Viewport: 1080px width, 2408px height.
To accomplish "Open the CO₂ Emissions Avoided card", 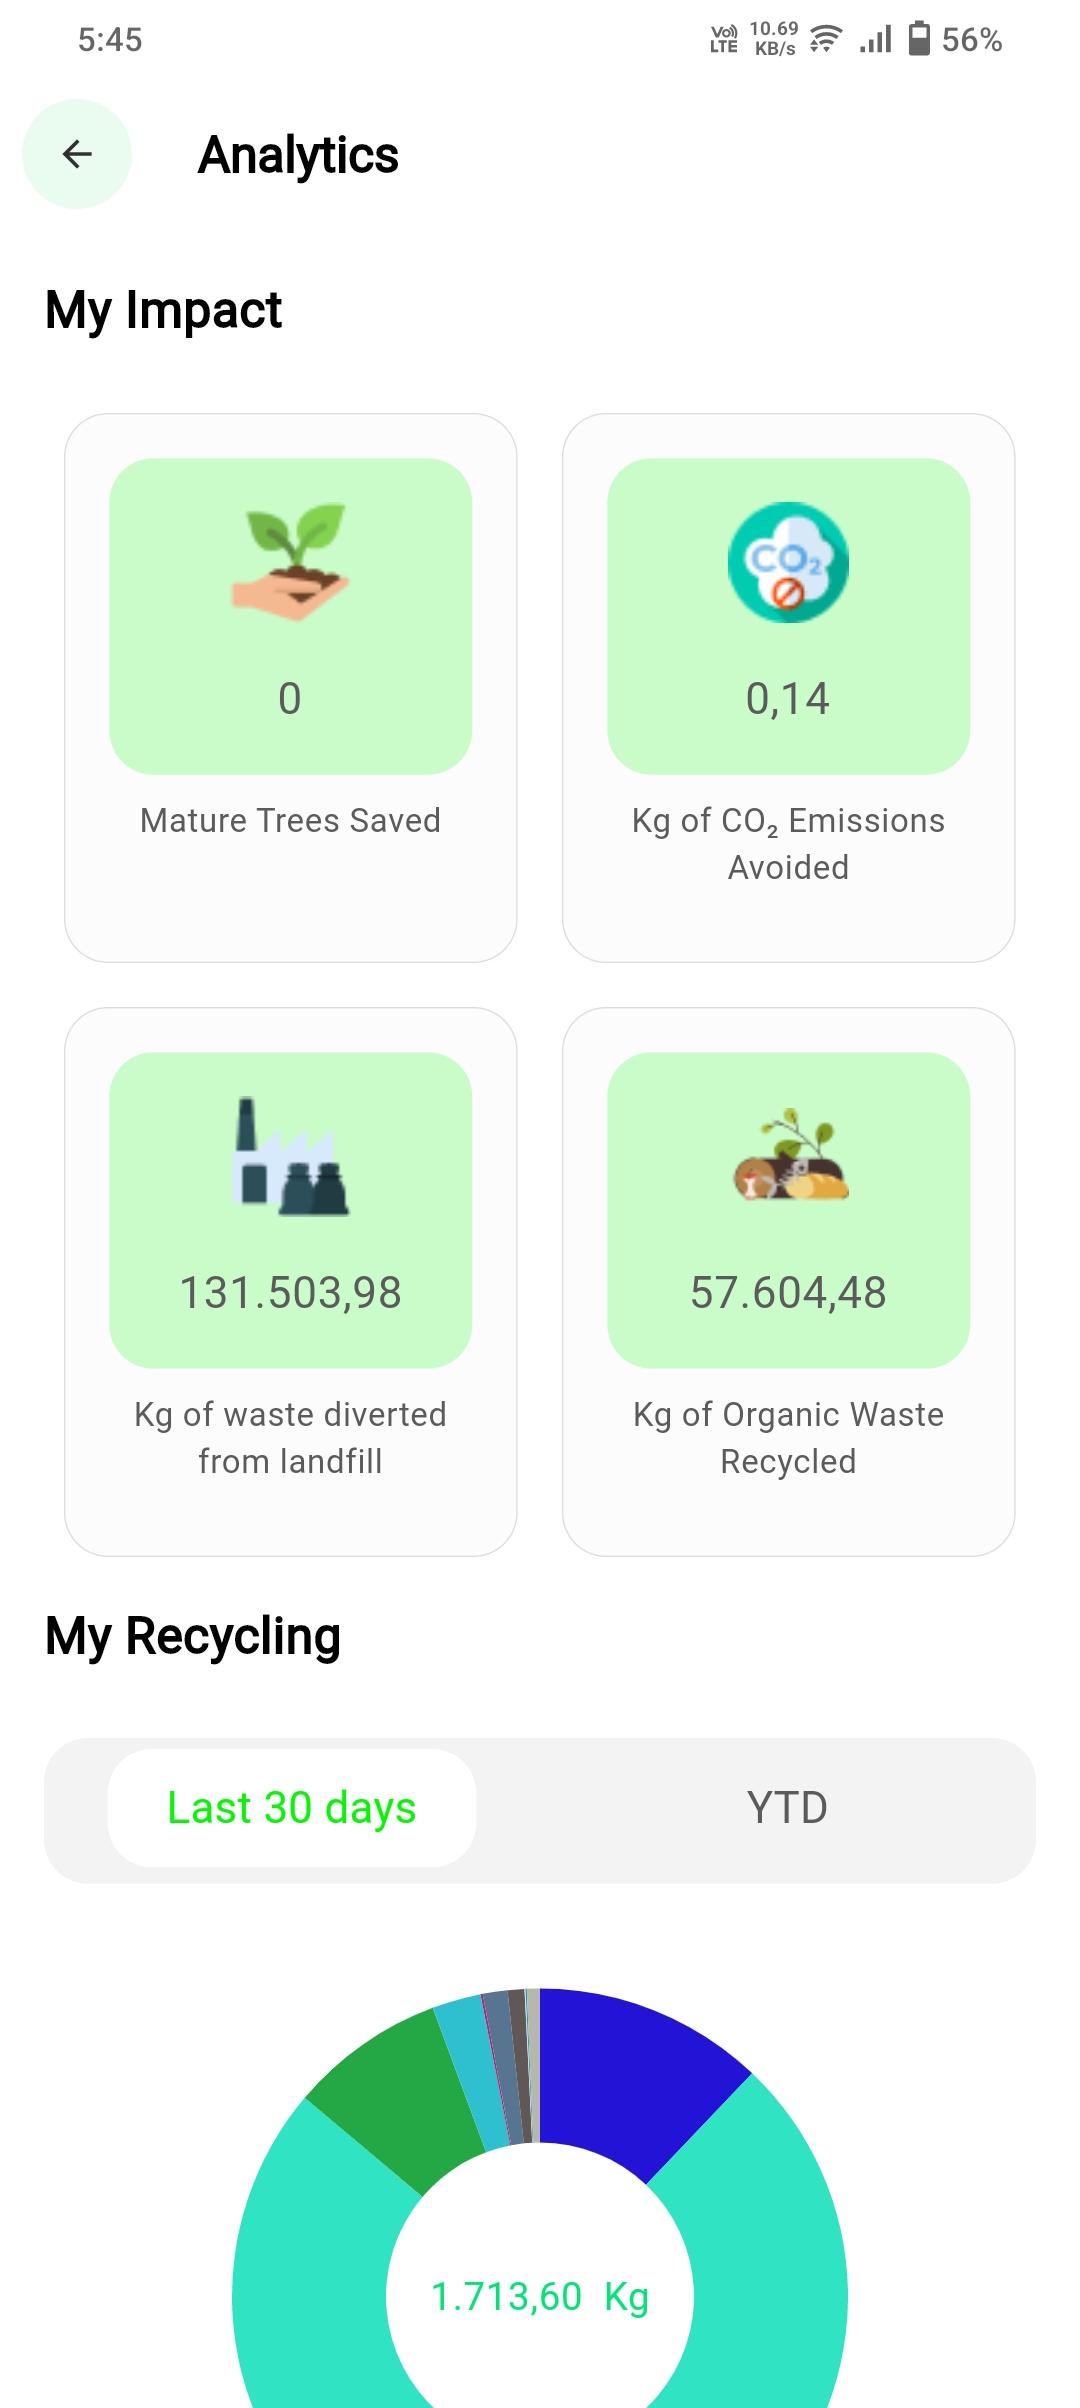I will [x=789, y=688].
